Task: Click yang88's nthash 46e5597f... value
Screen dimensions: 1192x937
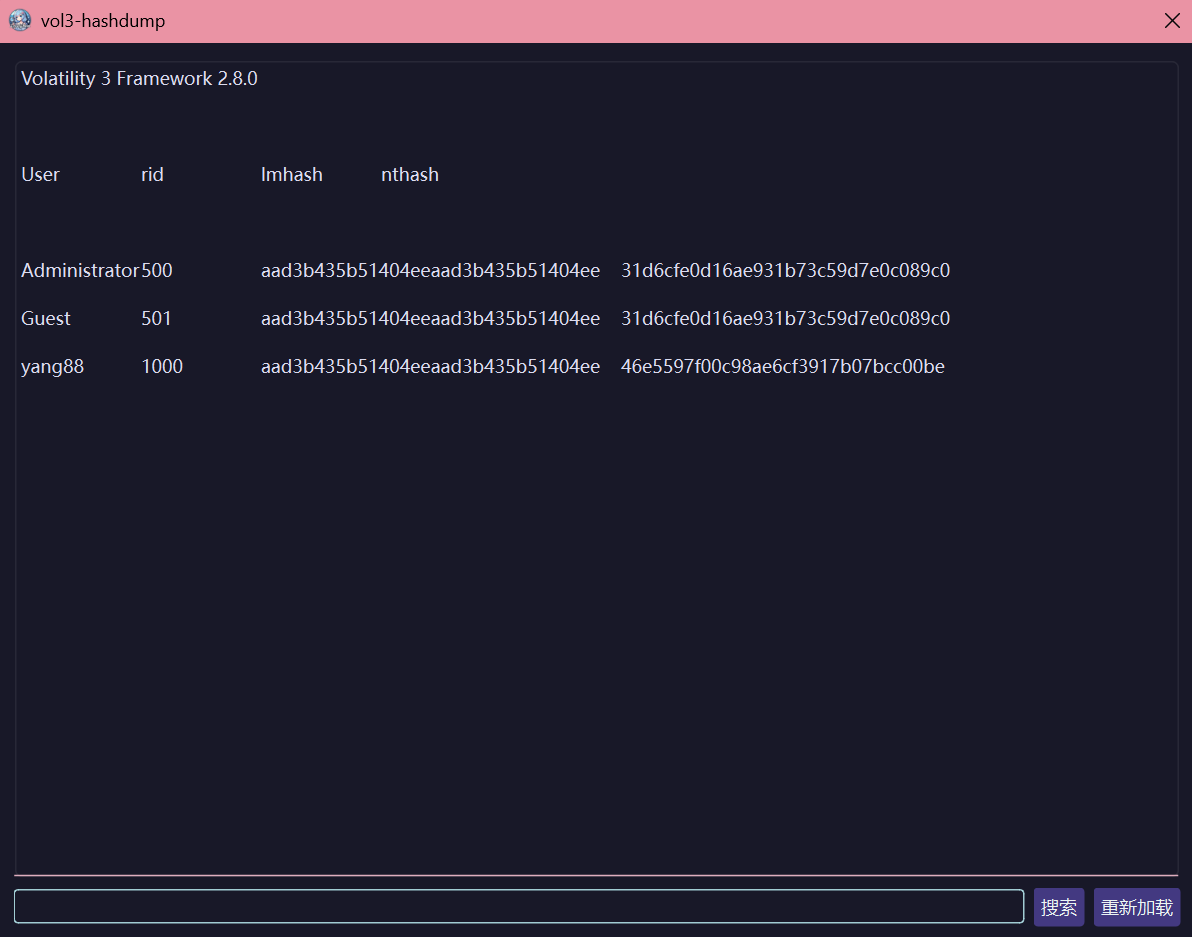Action: pos(782,366)
